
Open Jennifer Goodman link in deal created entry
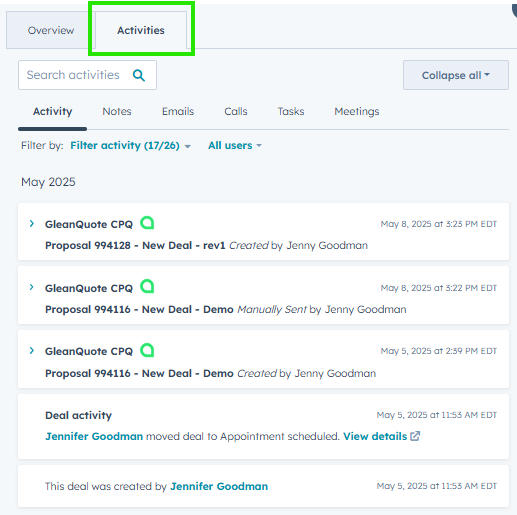click(x=219, y=486)
